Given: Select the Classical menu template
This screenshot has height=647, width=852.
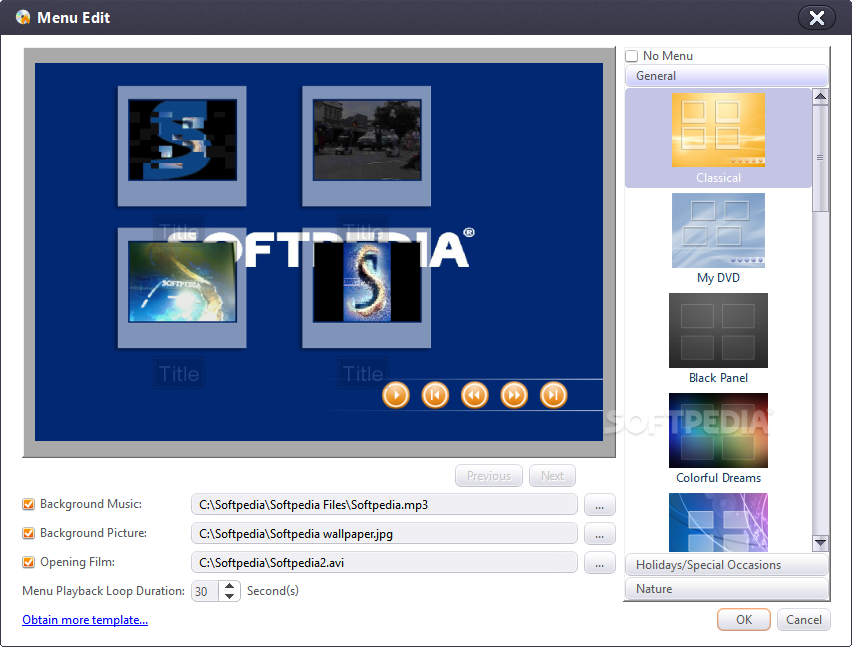Looking at the screenshot, I should tap(718, 138).
